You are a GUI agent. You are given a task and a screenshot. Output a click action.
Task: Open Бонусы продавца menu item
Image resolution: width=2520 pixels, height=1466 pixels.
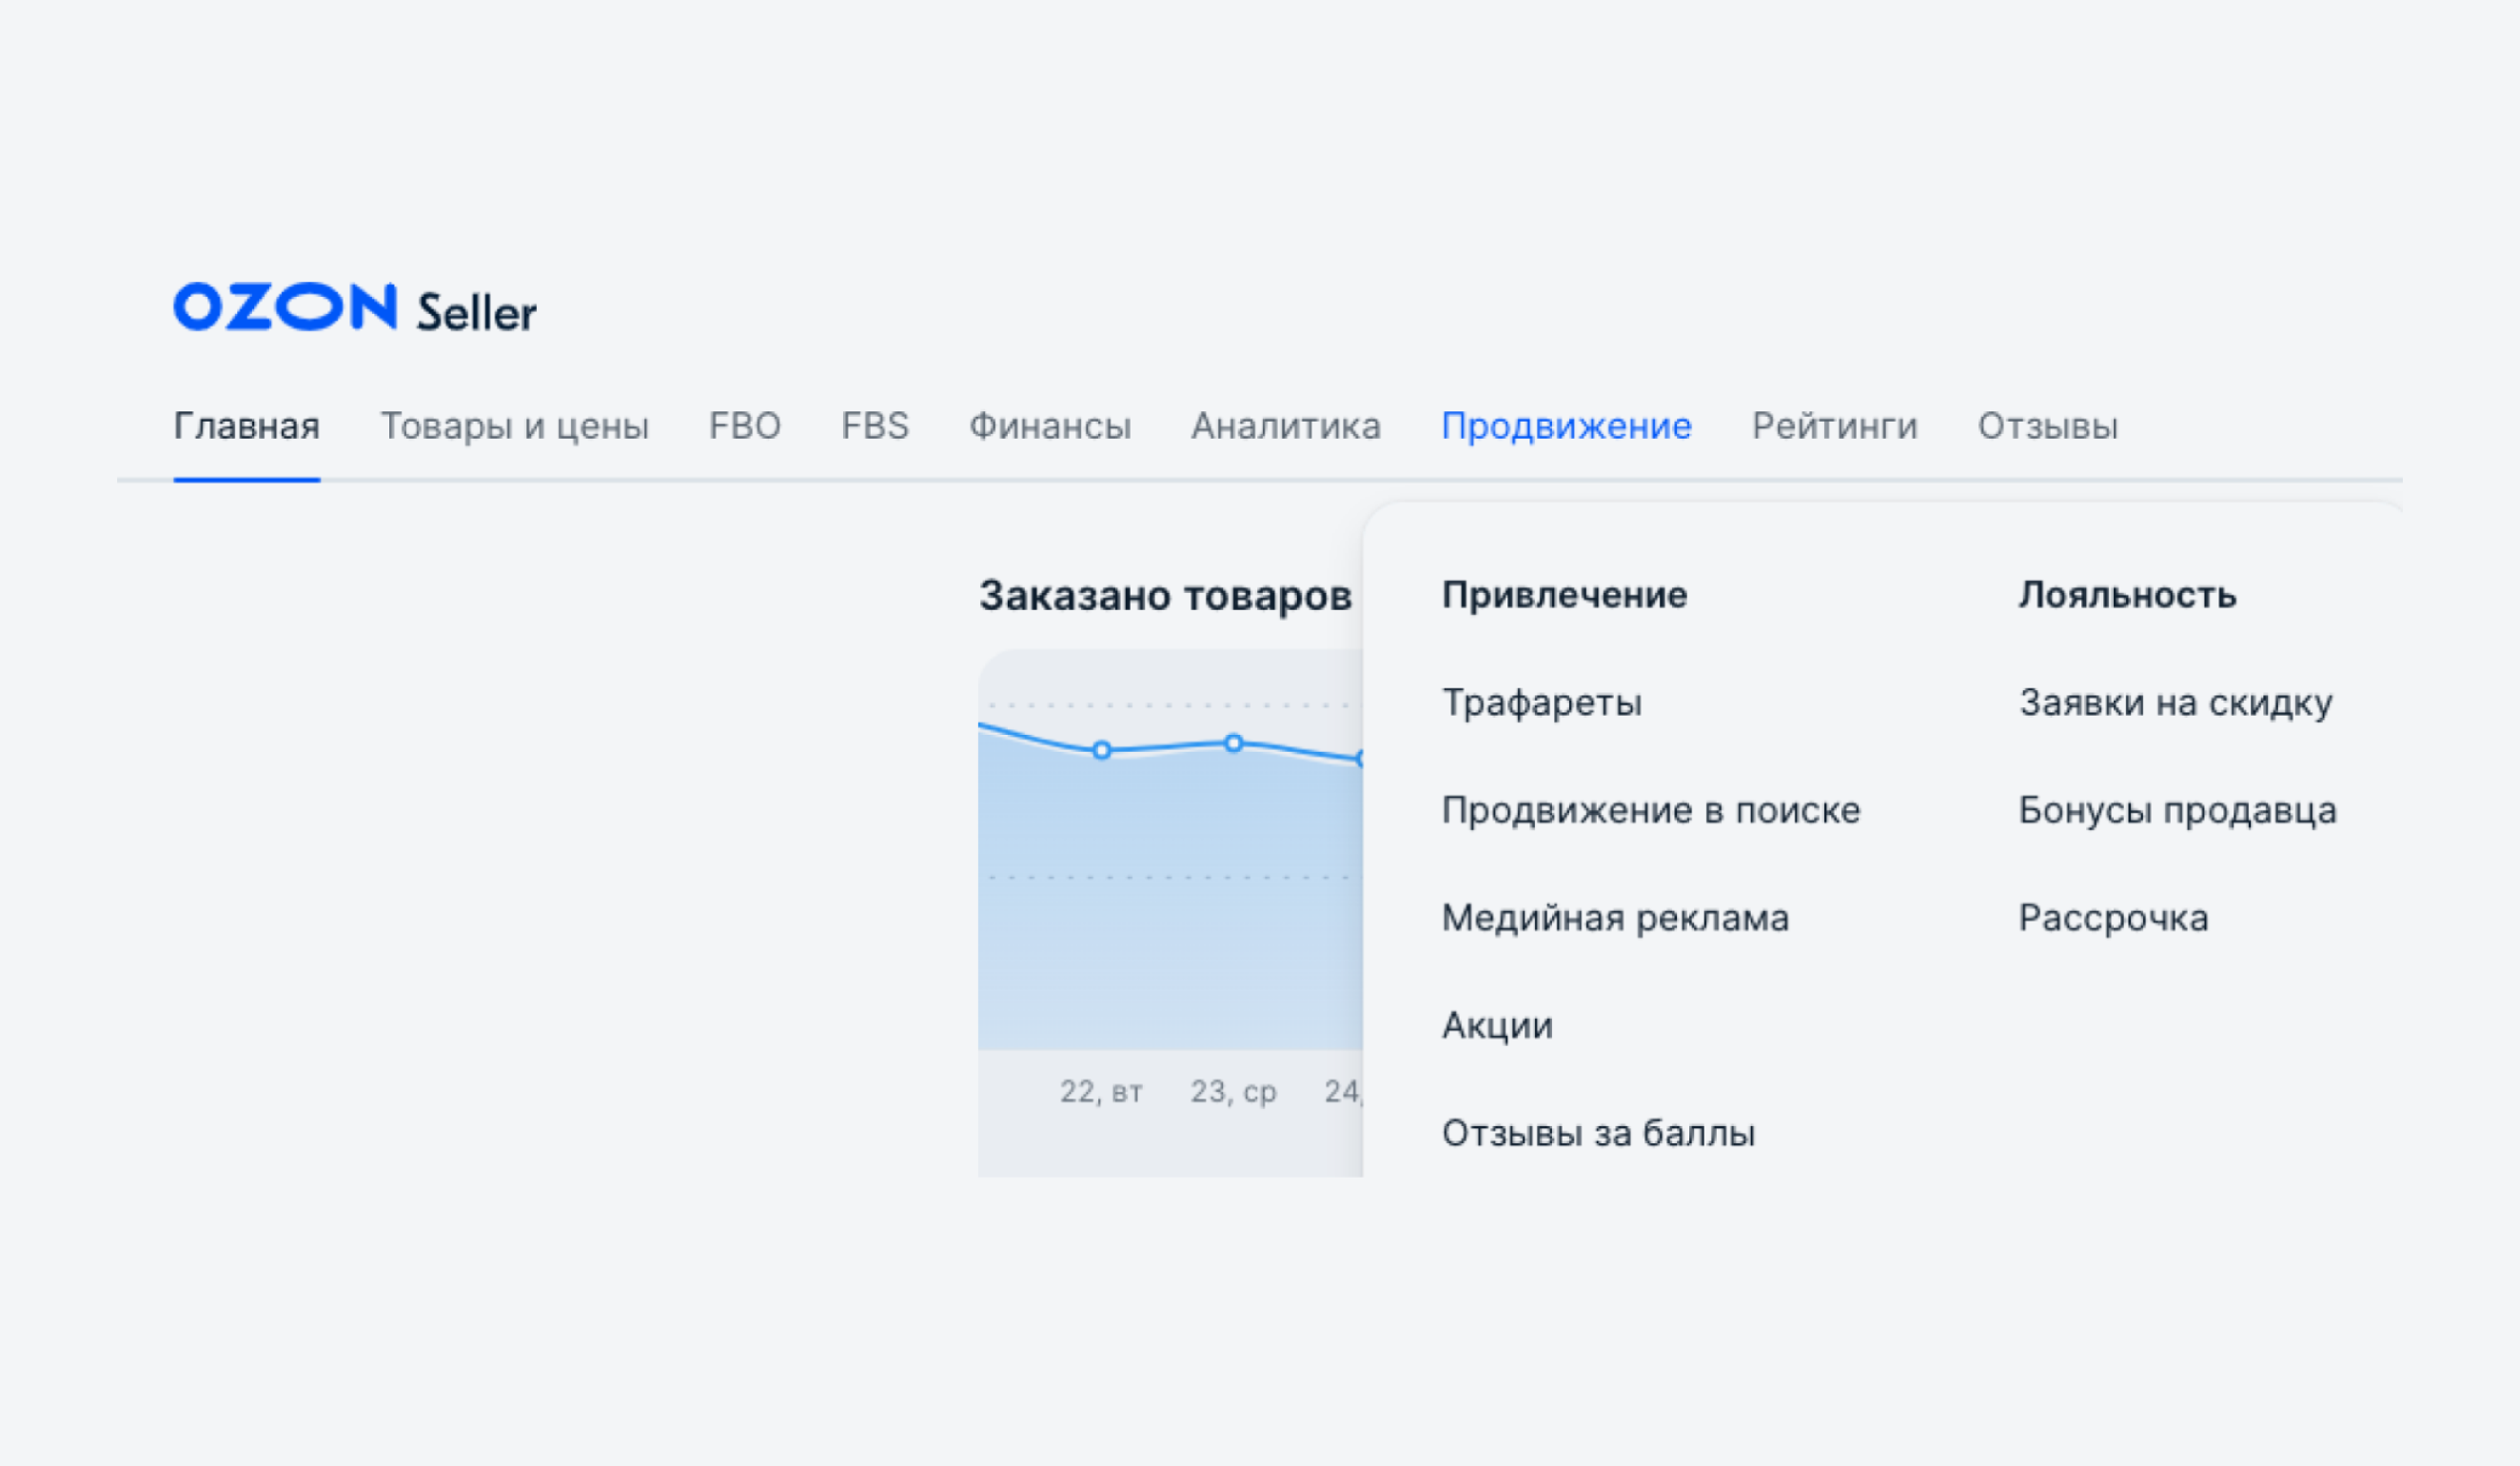click(2178, 810)
